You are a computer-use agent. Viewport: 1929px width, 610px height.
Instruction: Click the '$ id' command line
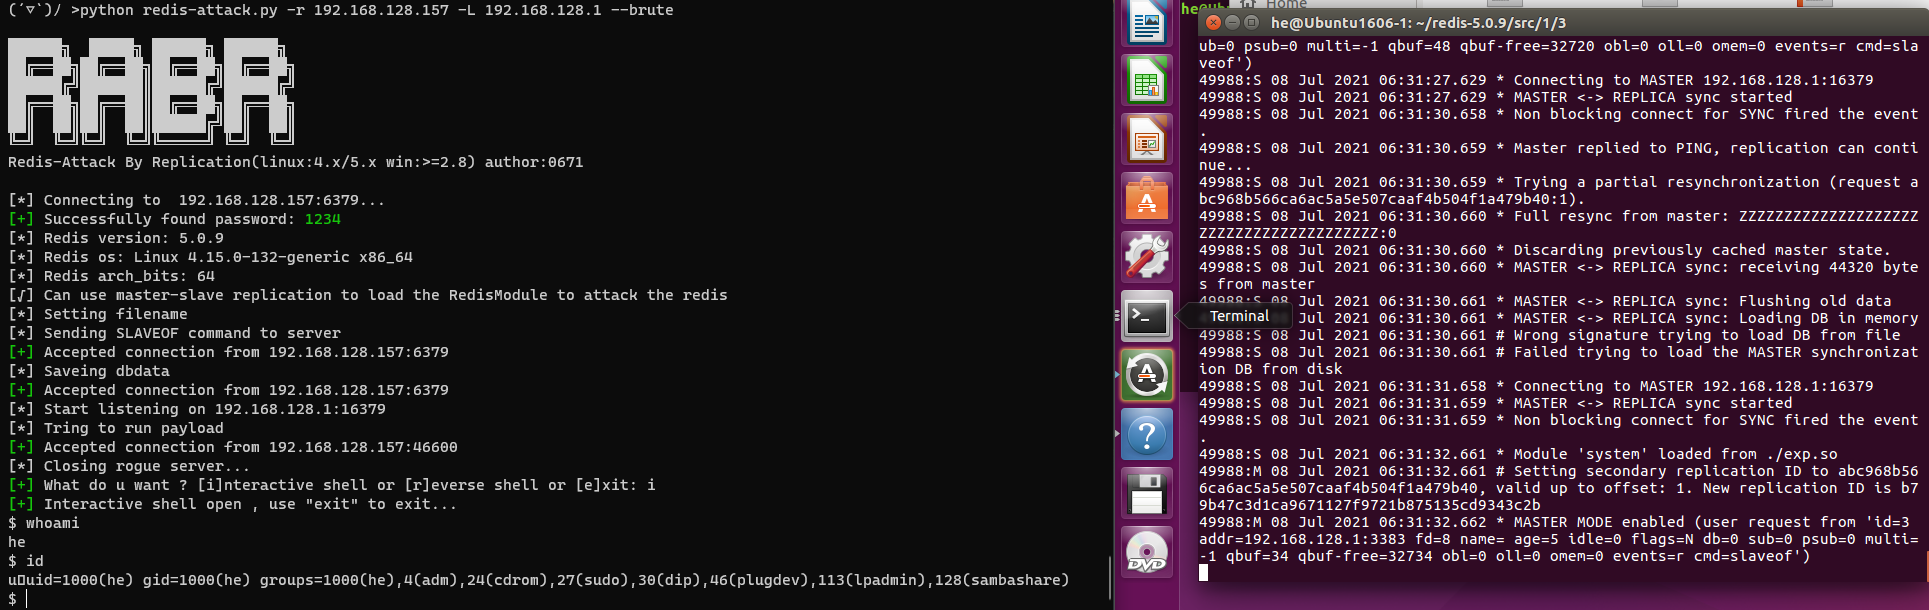[x=26, y=561]
